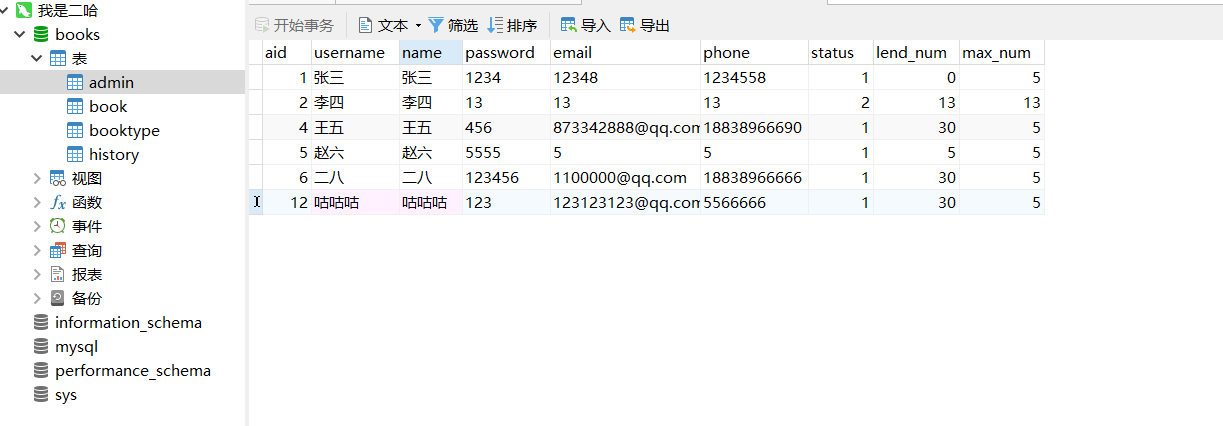Viewport: 1223px width, 426px height.
Task: Select the admin table icon
Action: tap(75, 83)
